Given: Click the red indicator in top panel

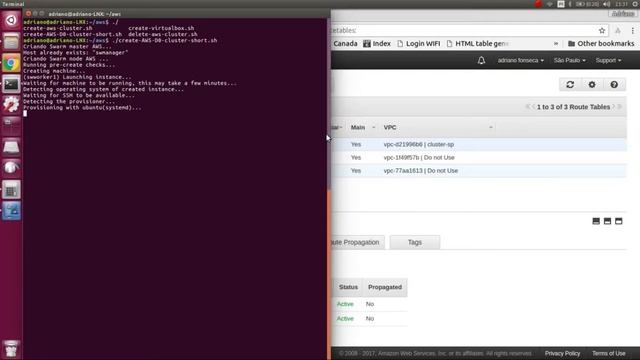Looking at the screenshot, I should 538,4.
